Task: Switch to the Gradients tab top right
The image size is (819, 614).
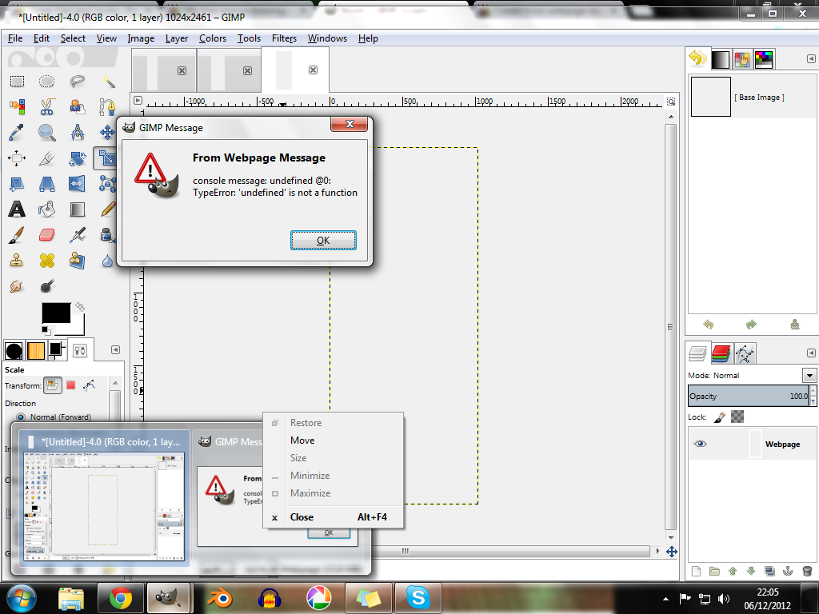Action: tap(720, 60)
